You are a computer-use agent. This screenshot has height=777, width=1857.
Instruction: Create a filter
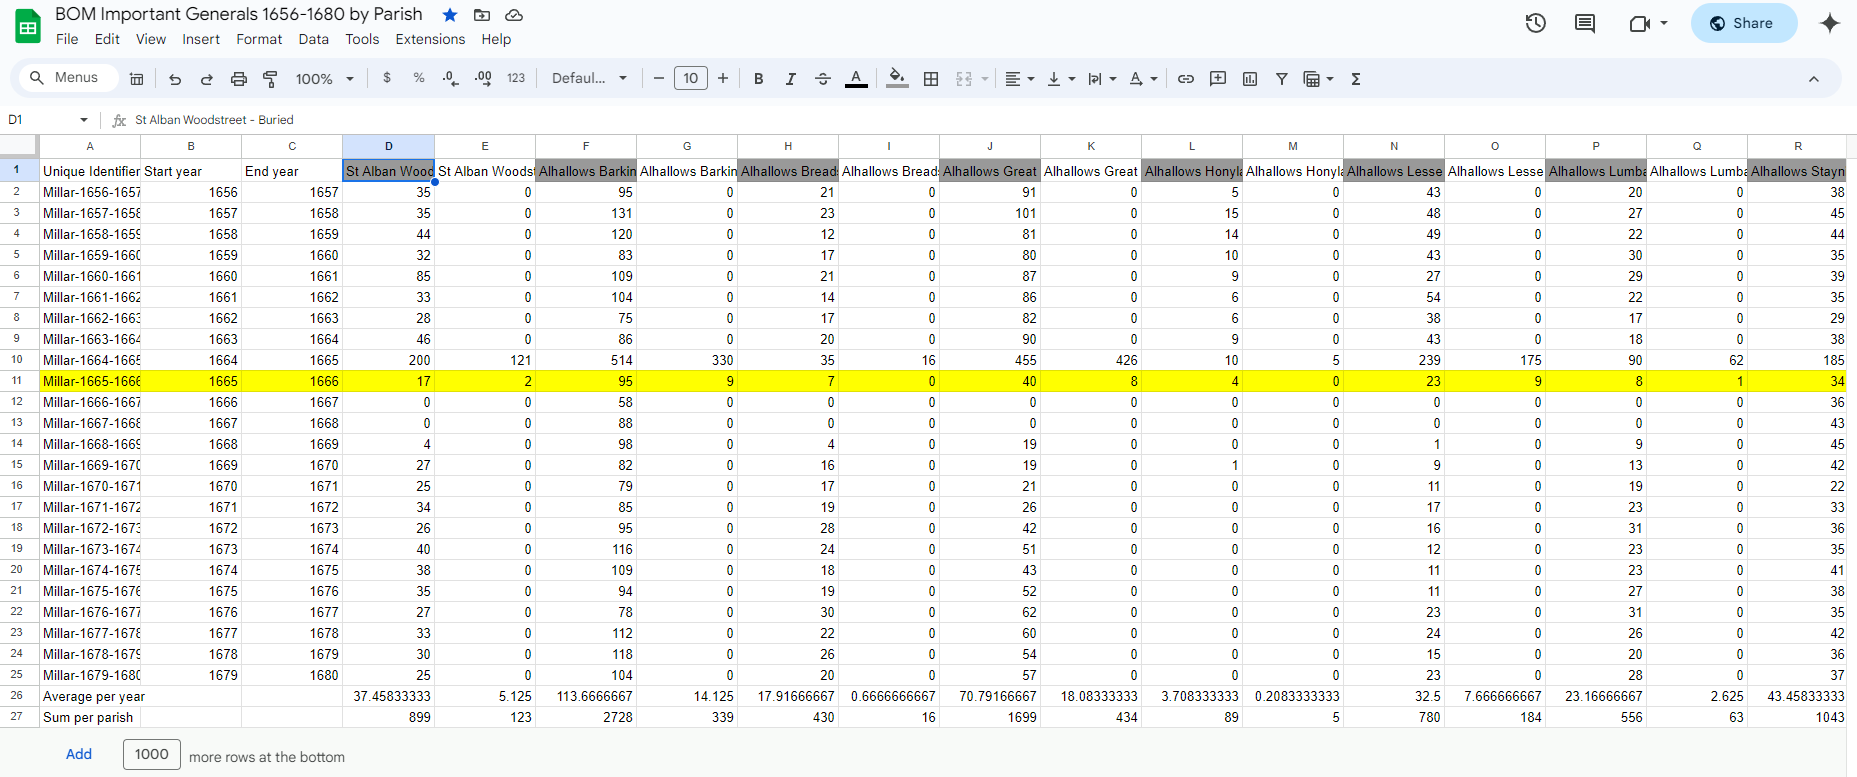point(1282,79)
